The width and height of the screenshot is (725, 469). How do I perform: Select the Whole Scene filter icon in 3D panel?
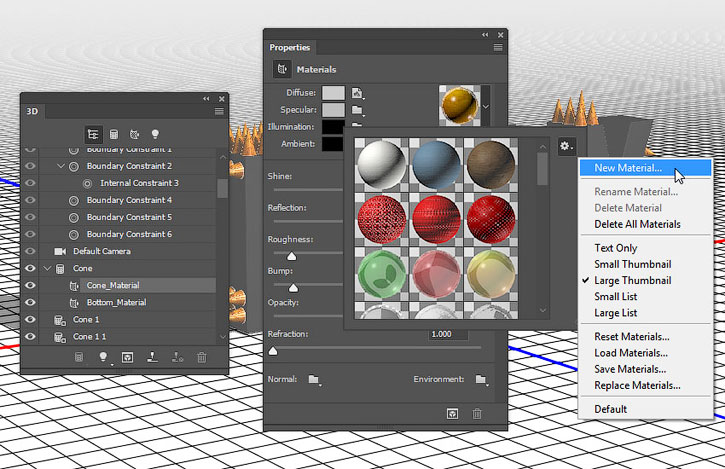coord(93,134)
